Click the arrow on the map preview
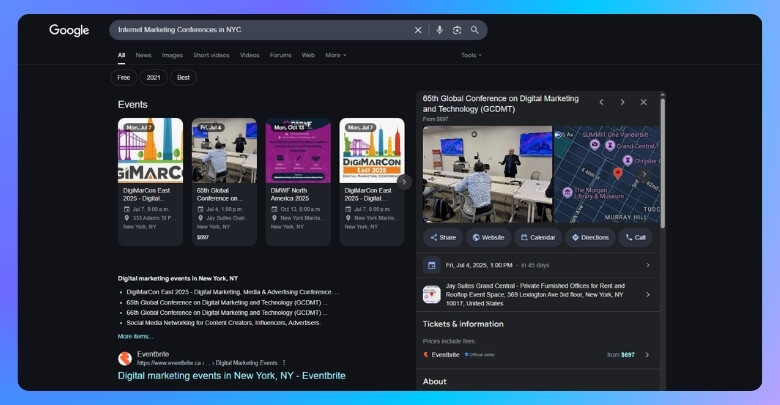The image size is (780, 405). click(644, 174)
